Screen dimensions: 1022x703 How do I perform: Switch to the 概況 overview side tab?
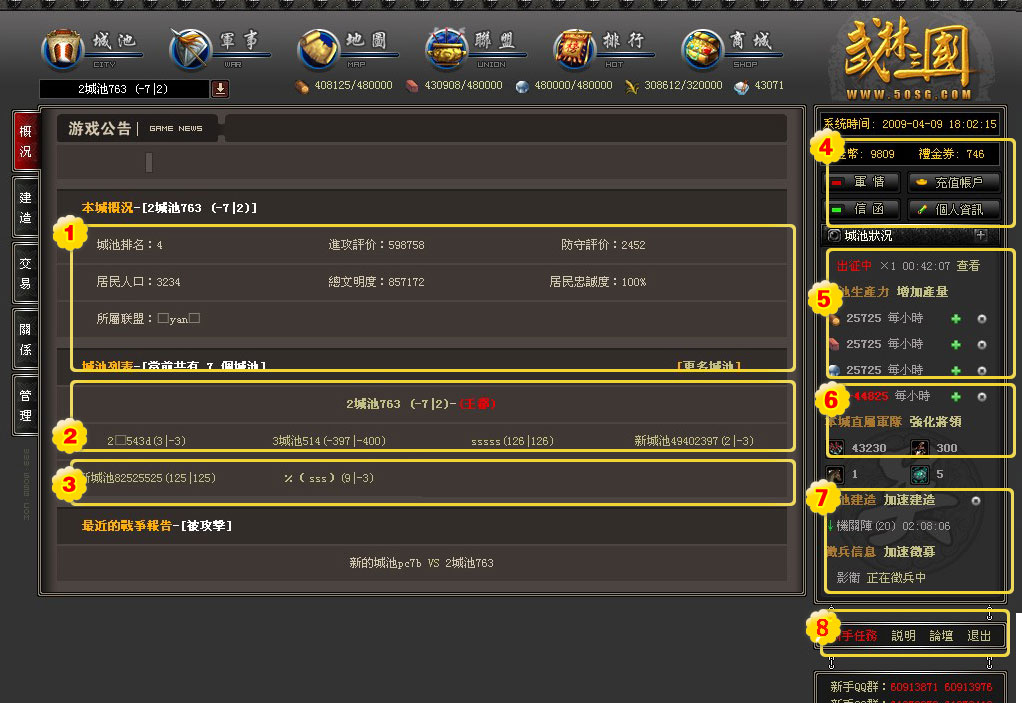click(25, 141)
